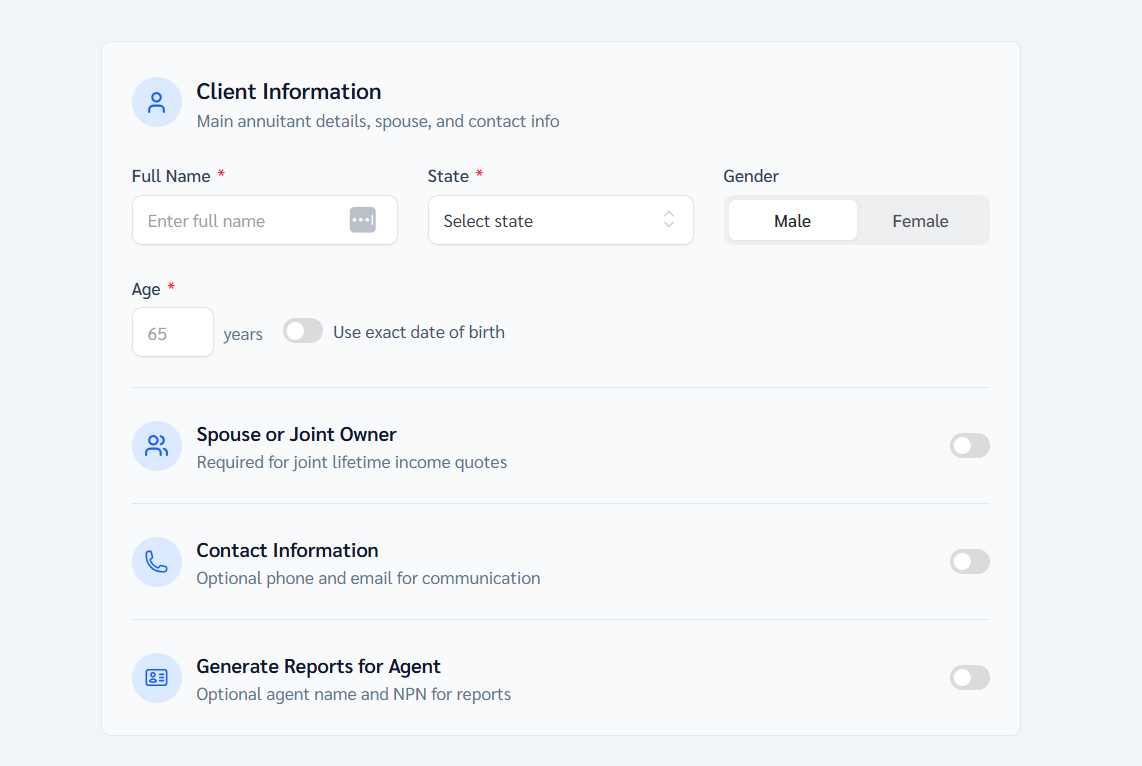Click 'Optional phone and email for communication' text
The width and height of the screenshot is (1142, 766).
369,578
